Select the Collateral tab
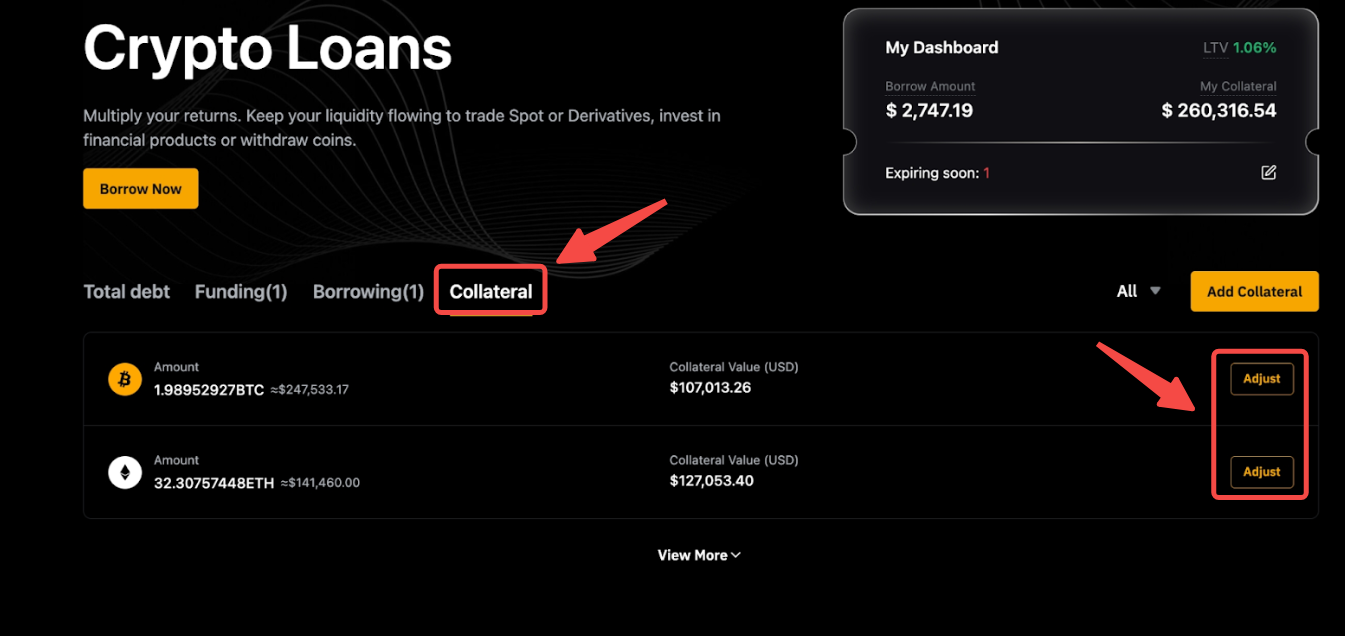The height and width of the screenshot is (636, 1345). point(491,292)
